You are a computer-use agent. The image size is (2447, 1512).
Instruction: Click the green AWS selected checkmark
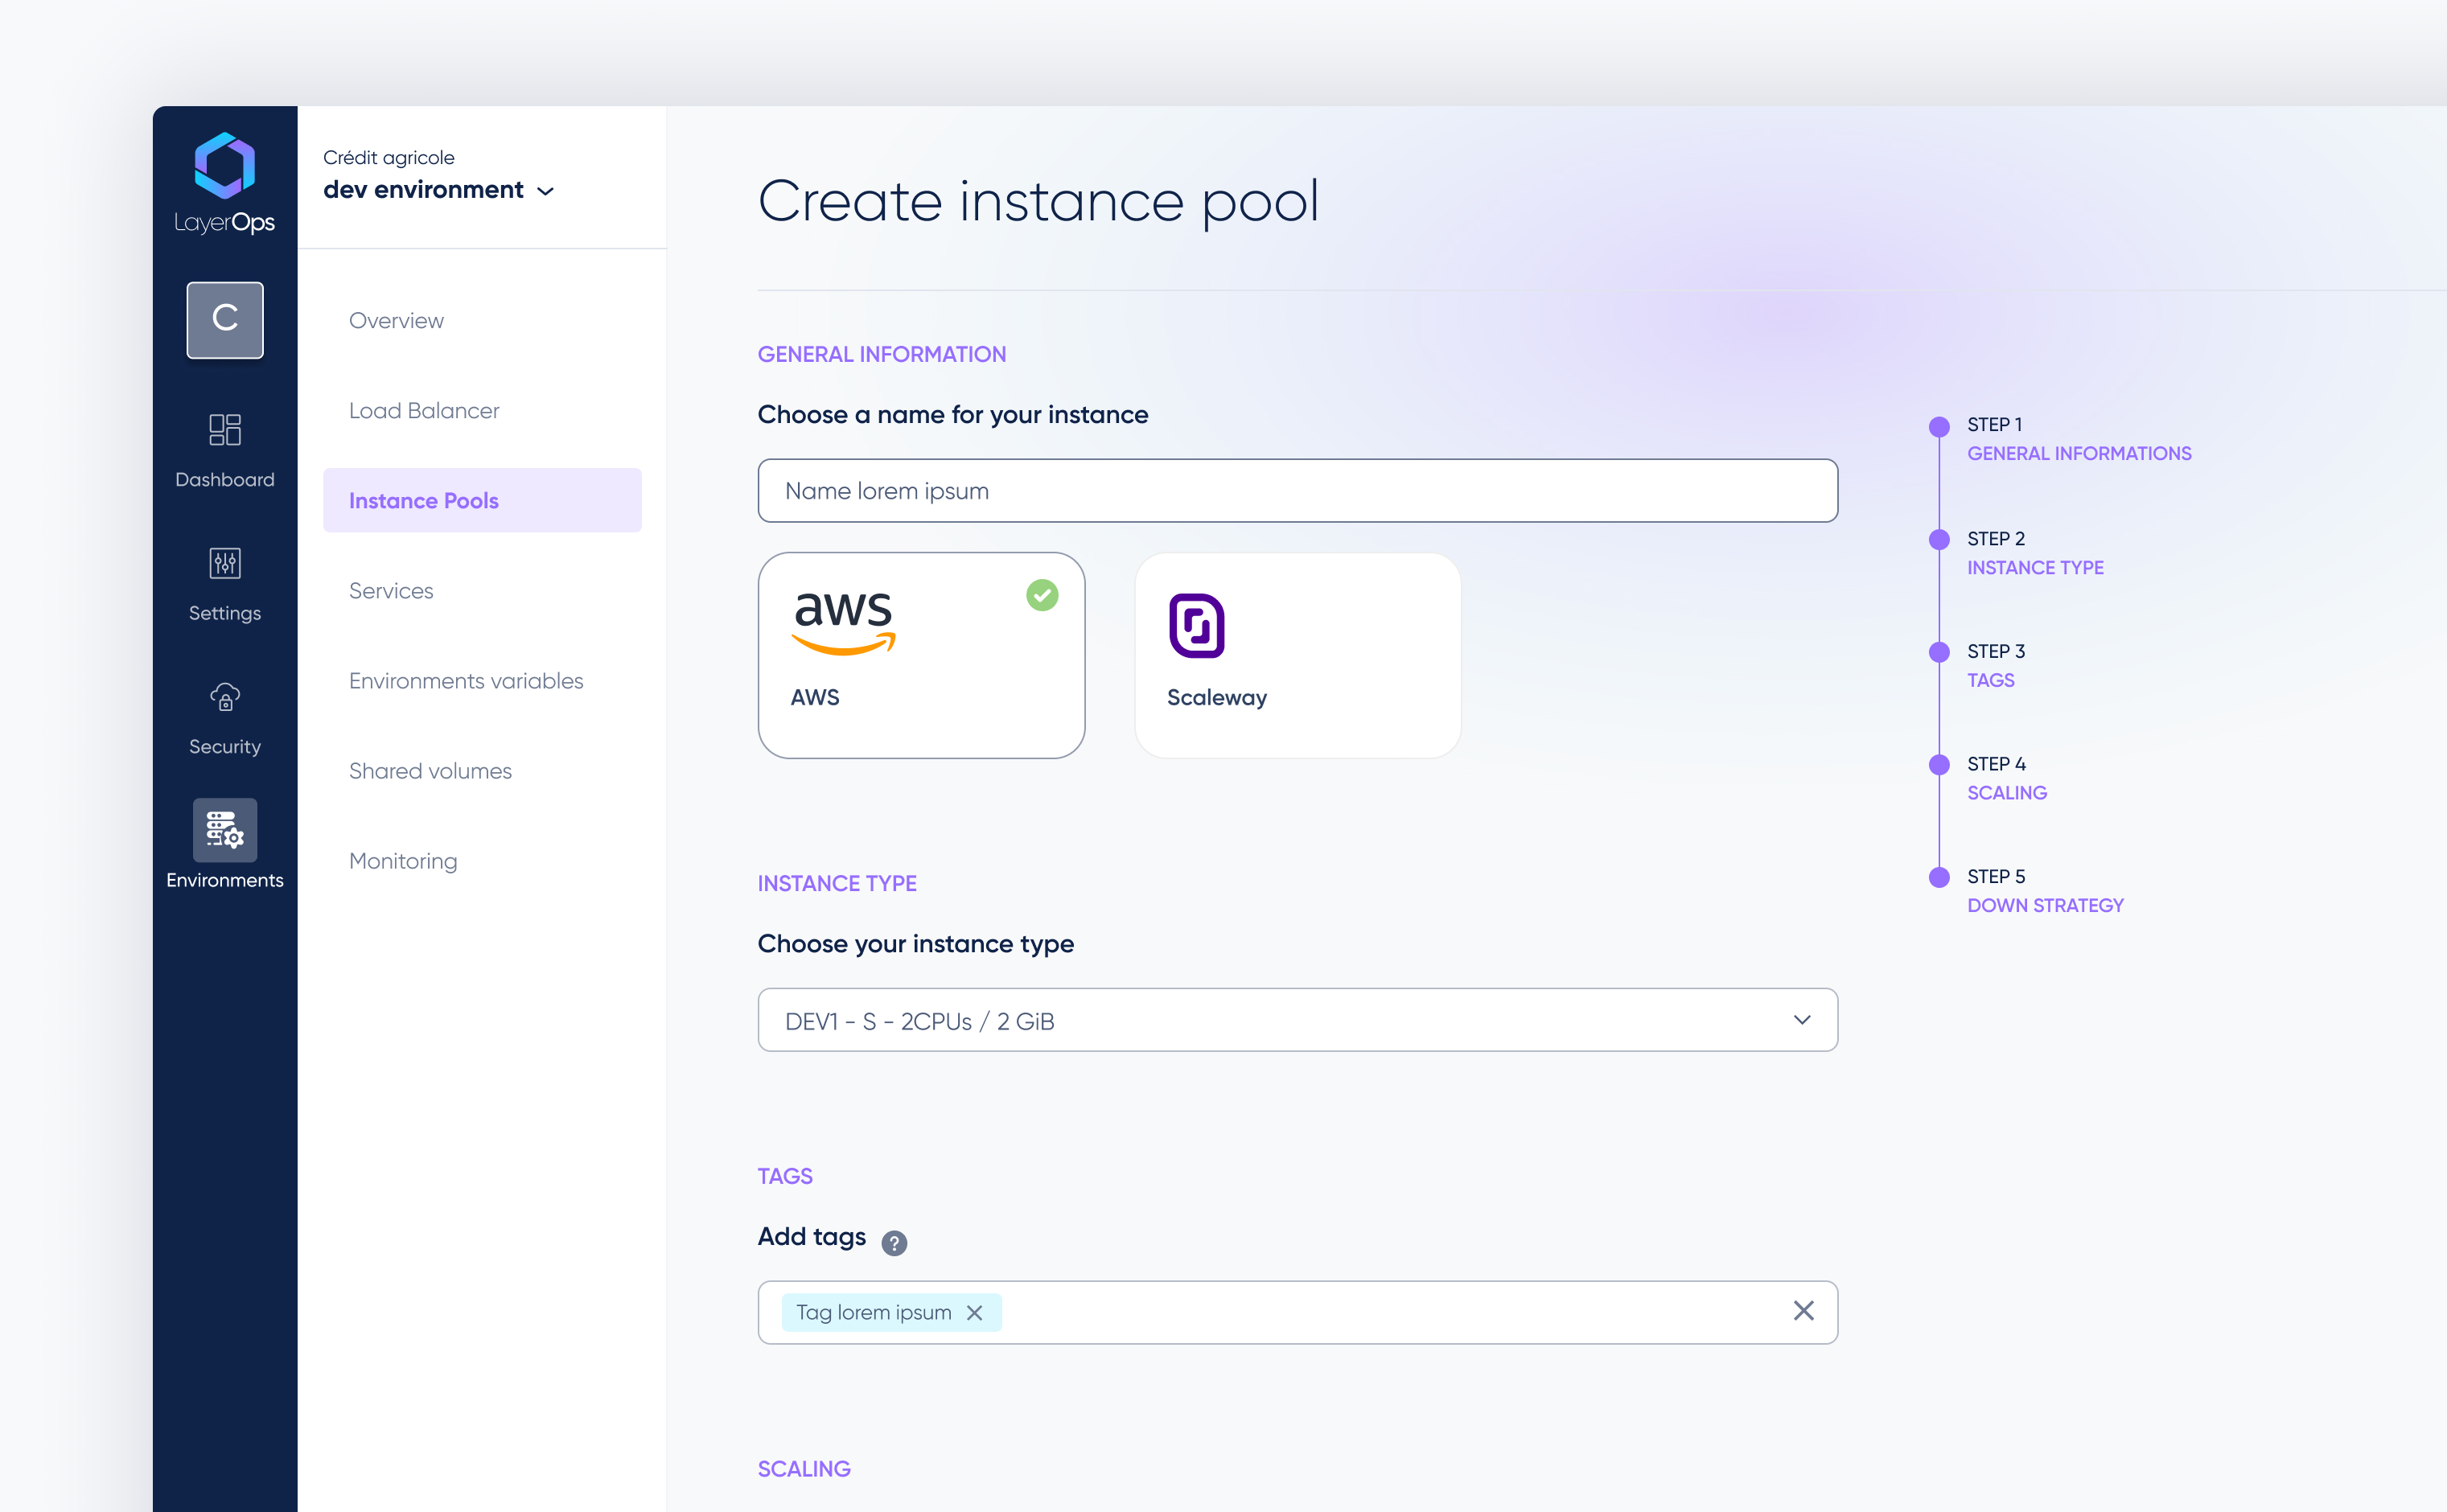click(x=1041, y=595)
